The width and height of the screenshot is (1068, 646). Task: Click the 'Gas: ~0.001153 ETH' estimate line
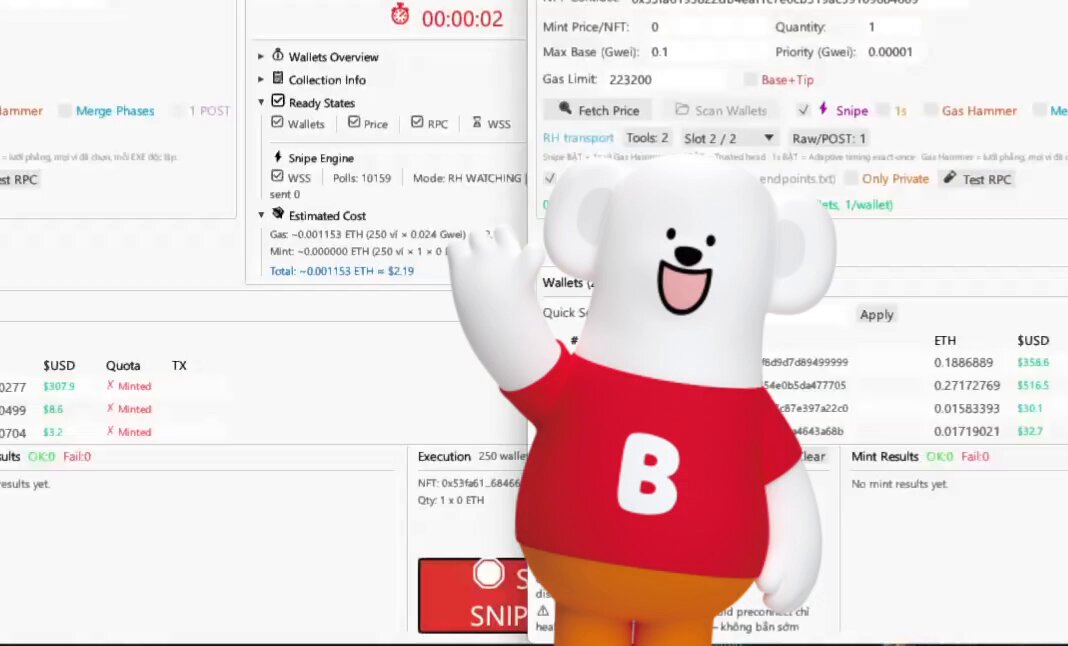(x=368, y=234)
